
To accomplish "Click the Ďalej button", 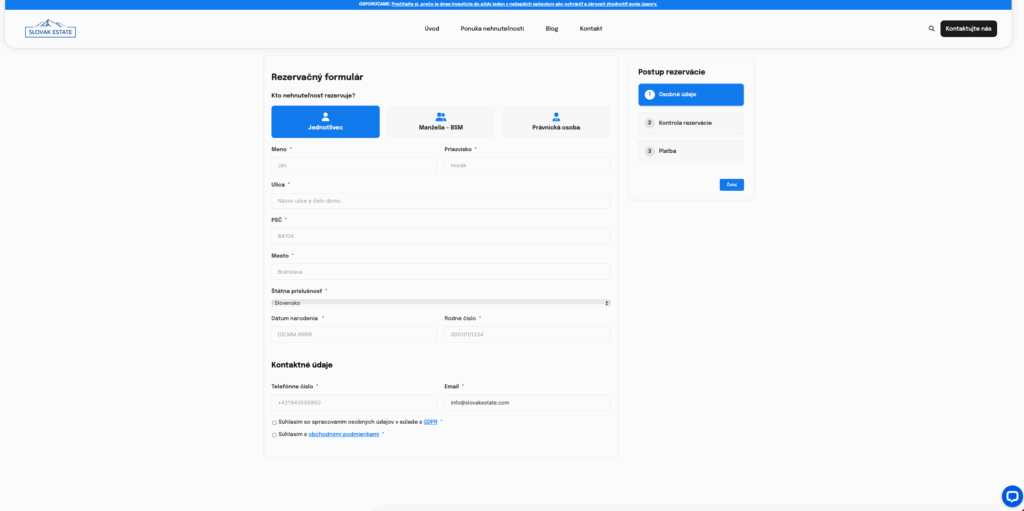I will tap(731, 185).
